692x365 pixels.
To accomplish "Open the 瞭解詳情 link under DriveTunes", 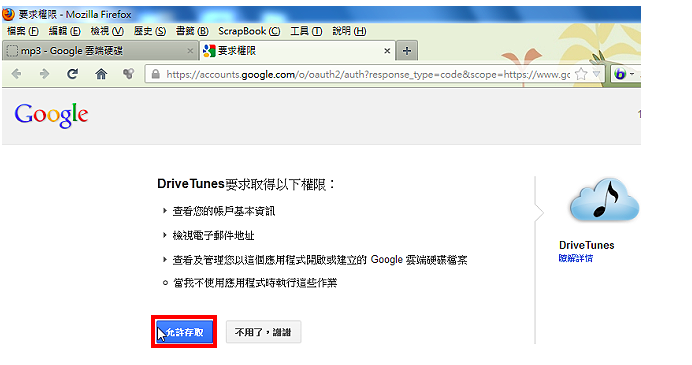I will tap(575, 258).
